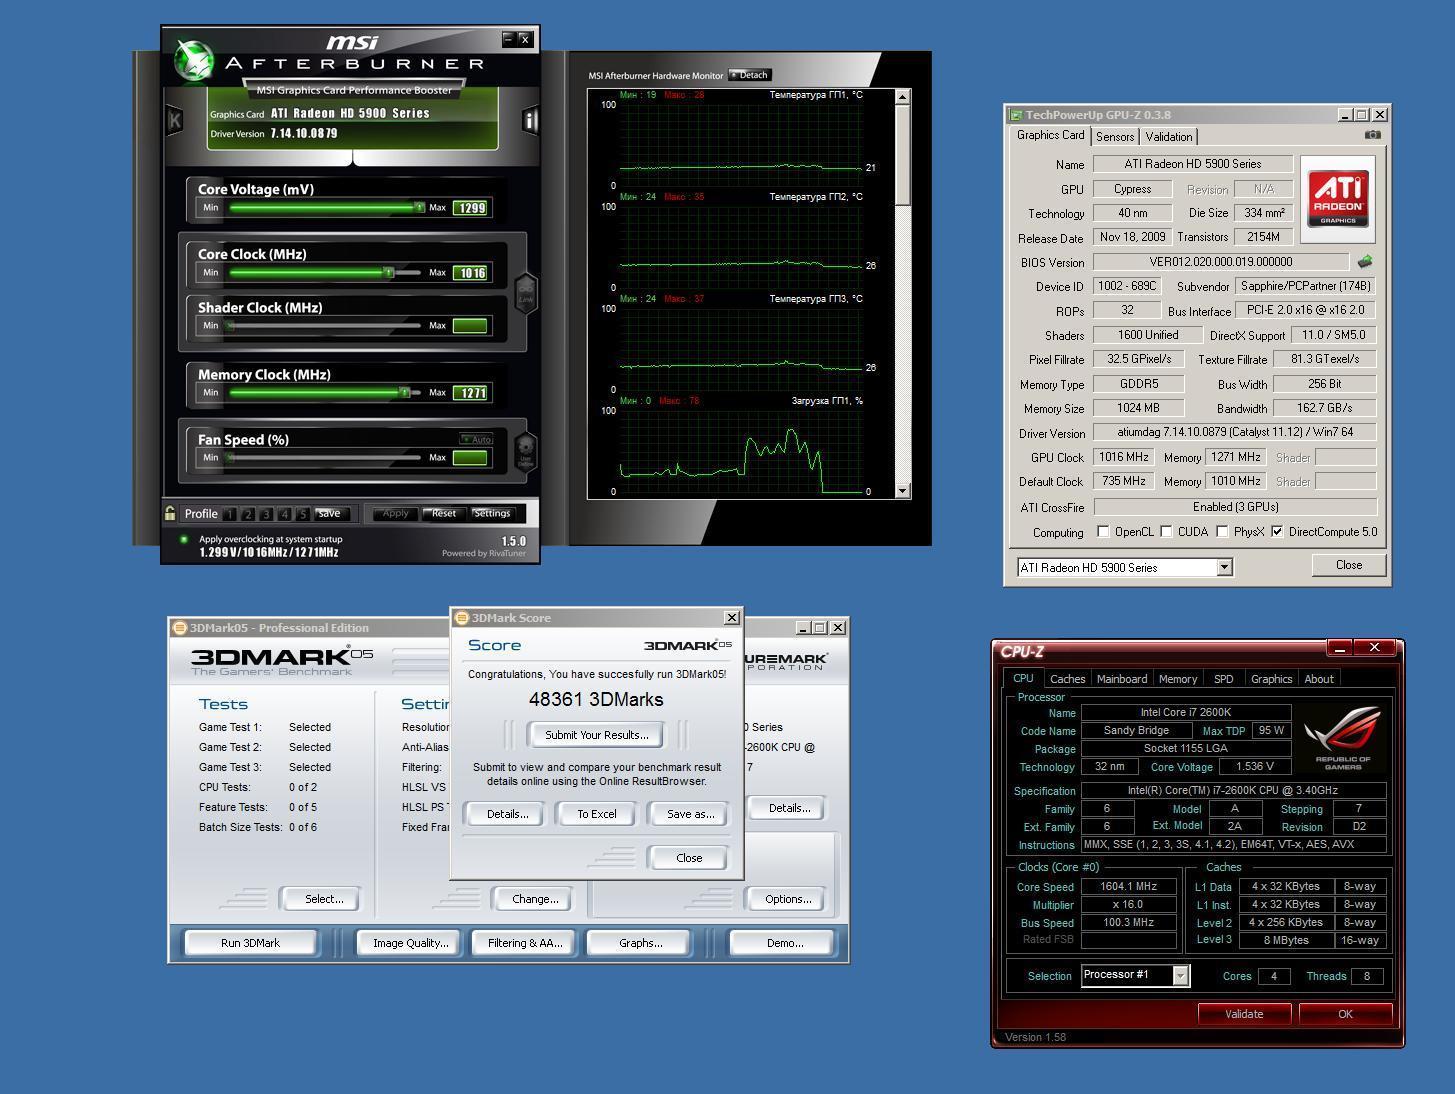Screen dimensions: 1455x1094
Task: Select Afterburner profile slot 5
Action: [x=302, y=514]
